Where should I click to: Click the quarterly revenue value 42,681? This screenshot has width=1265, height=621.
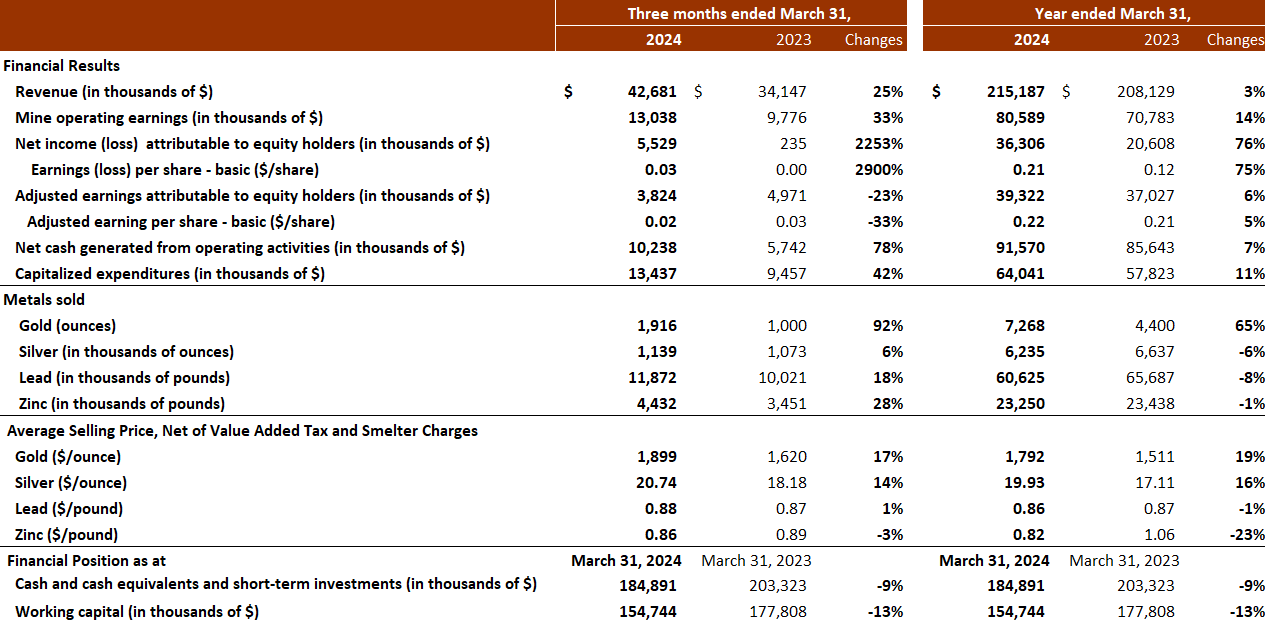[x=658, y=92]
